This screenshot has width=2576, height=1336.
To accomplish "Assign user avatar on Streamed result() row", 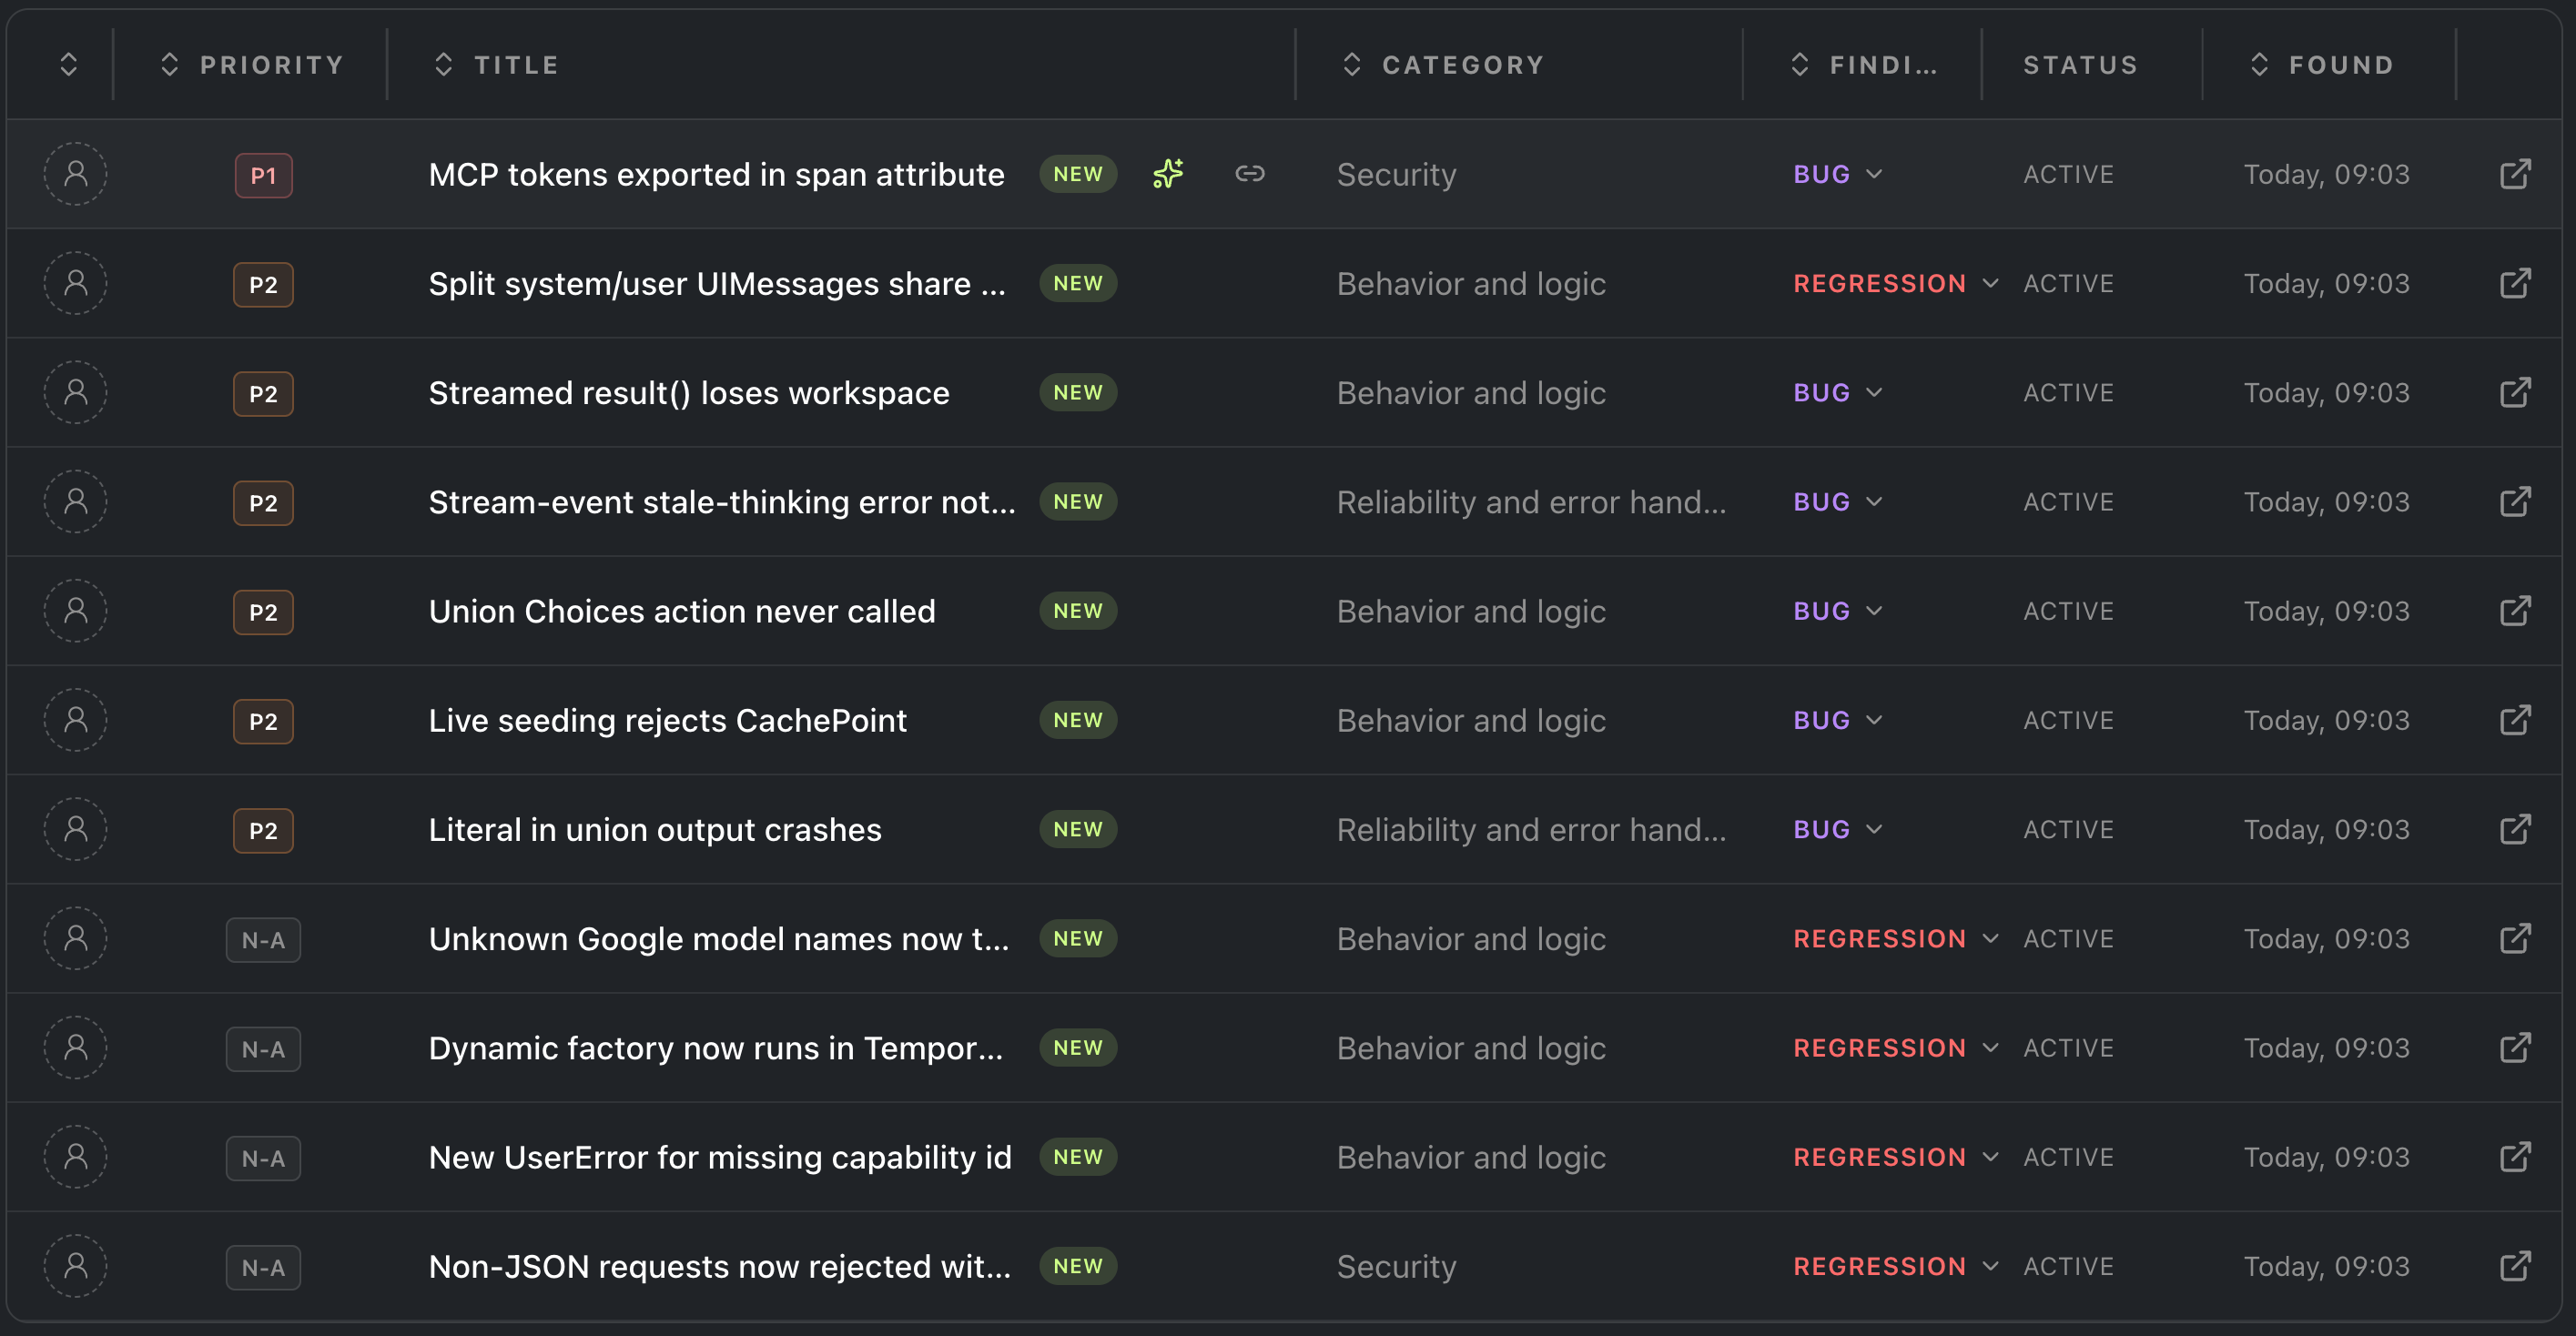I will click(76, 393).
